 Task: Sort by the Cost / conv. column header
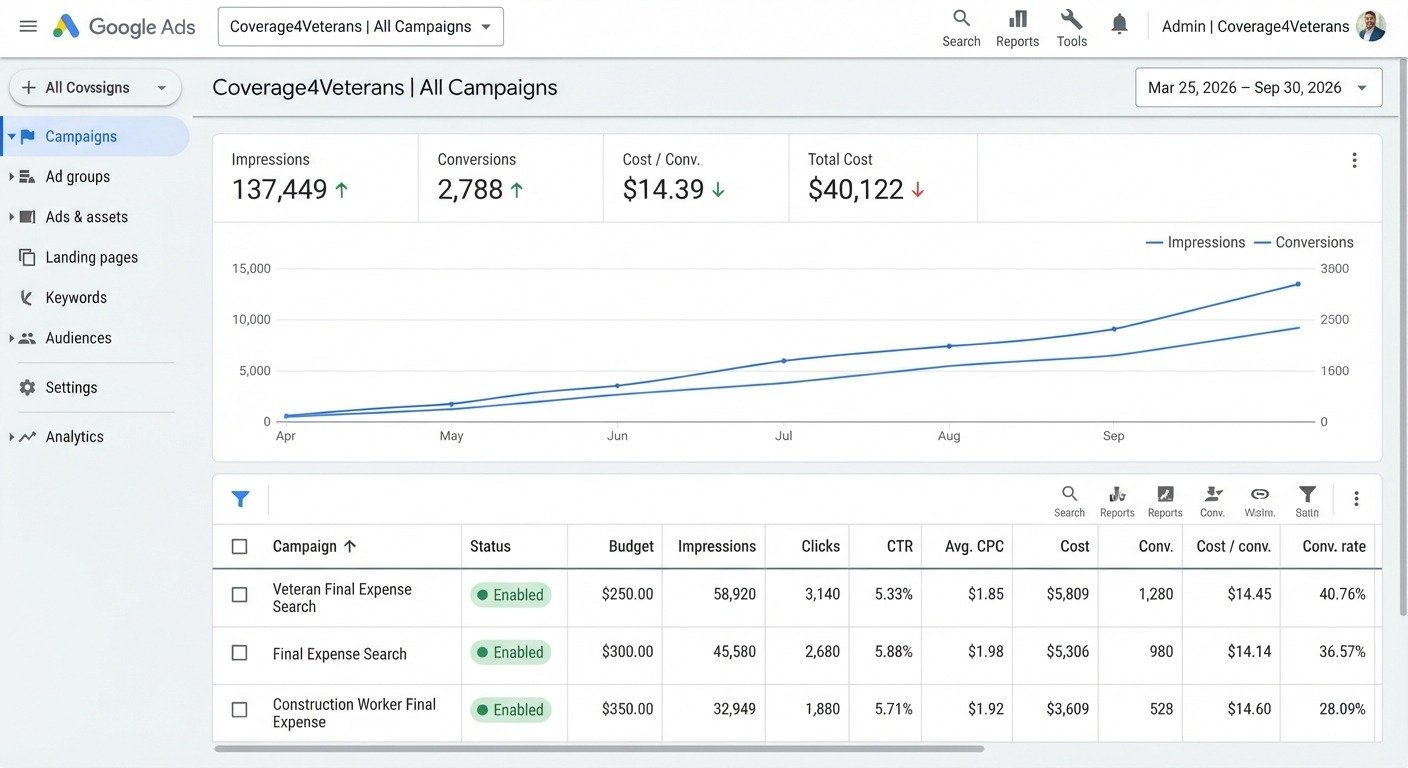coord(1233,547)
